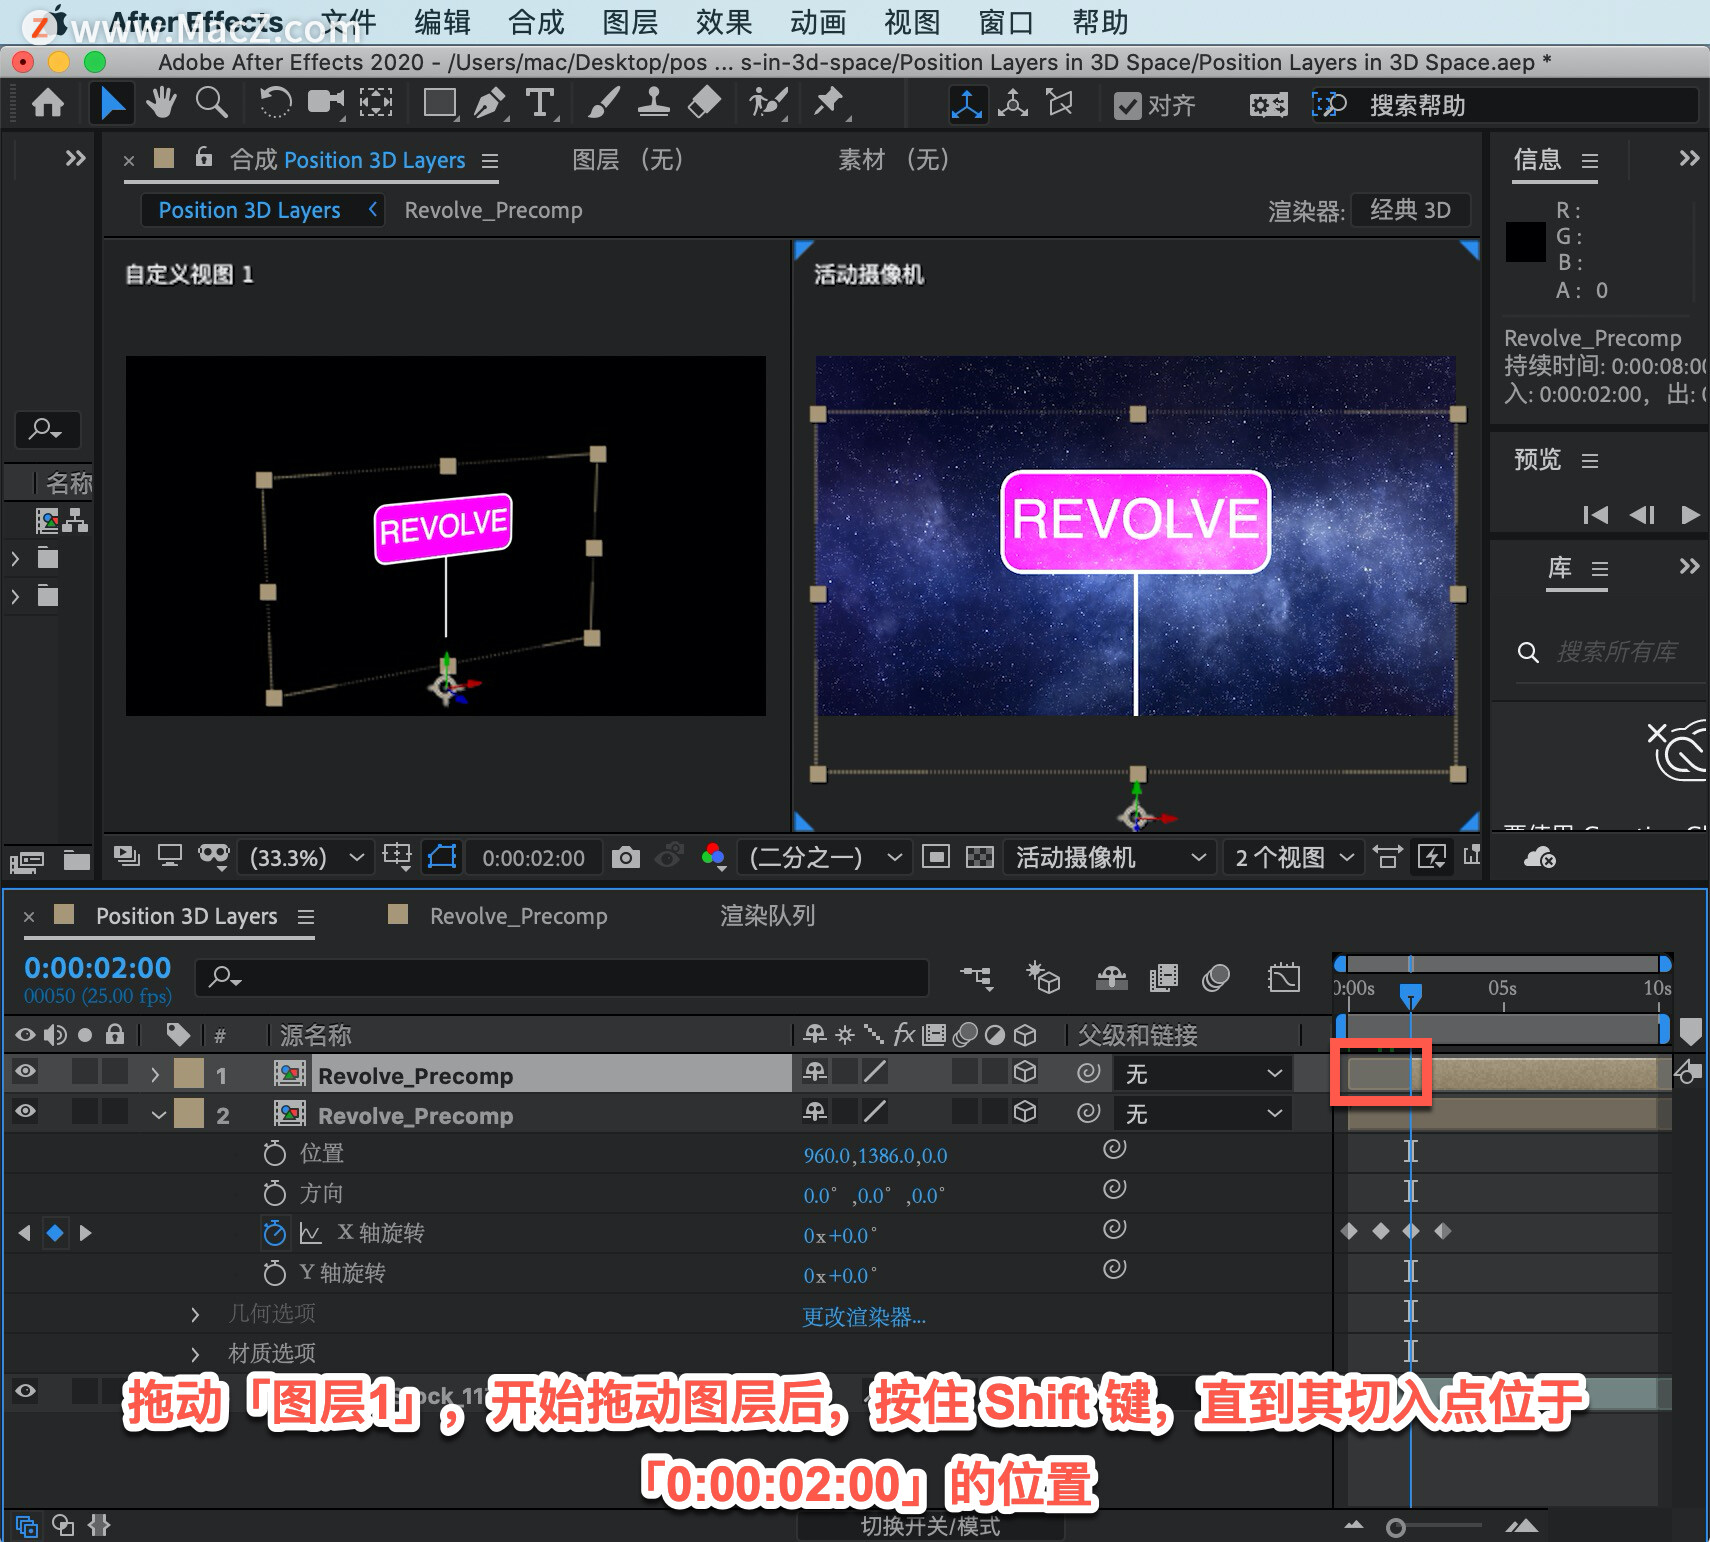The image size is (1710, 1542).
Task: Expand the 材质选项 group
Action: pos(196,1354)
